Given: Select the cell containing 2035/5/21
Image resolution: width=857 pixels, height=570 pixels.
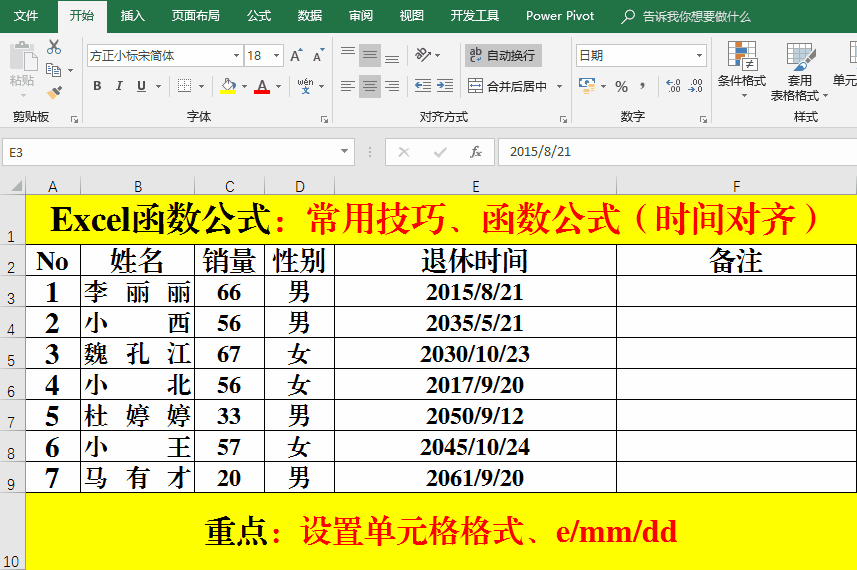Looking at the screenshot, I should 475,323.
